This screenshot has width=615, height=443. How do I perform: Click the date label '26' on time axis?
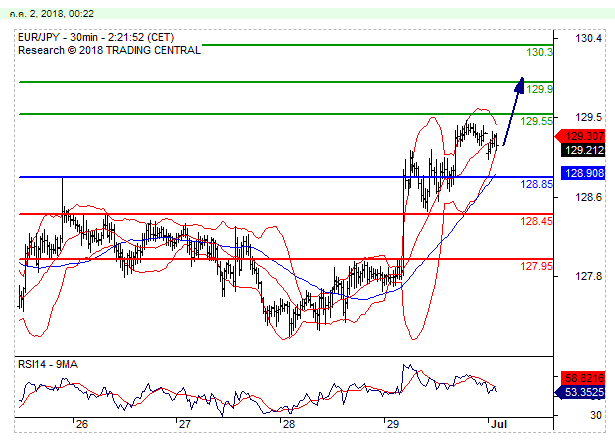point(82,424)
